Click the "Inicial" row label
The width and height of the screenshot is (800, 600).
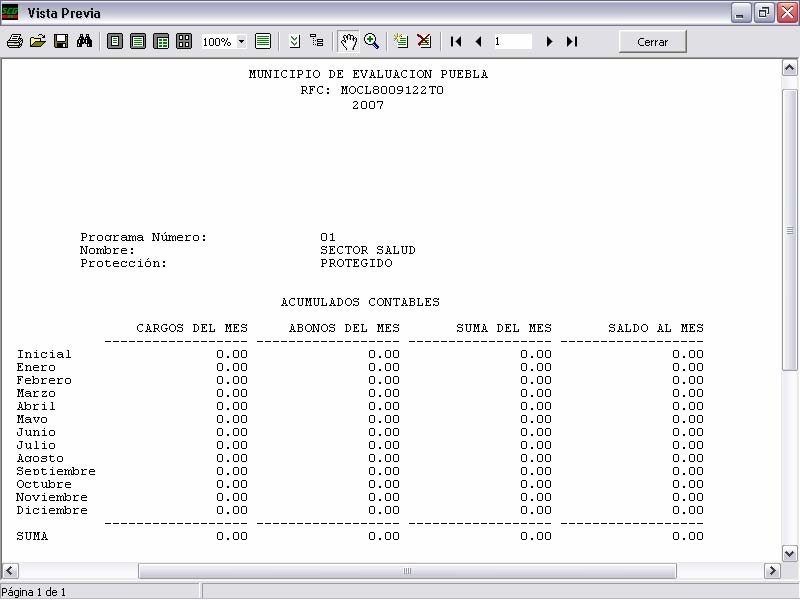44,354
